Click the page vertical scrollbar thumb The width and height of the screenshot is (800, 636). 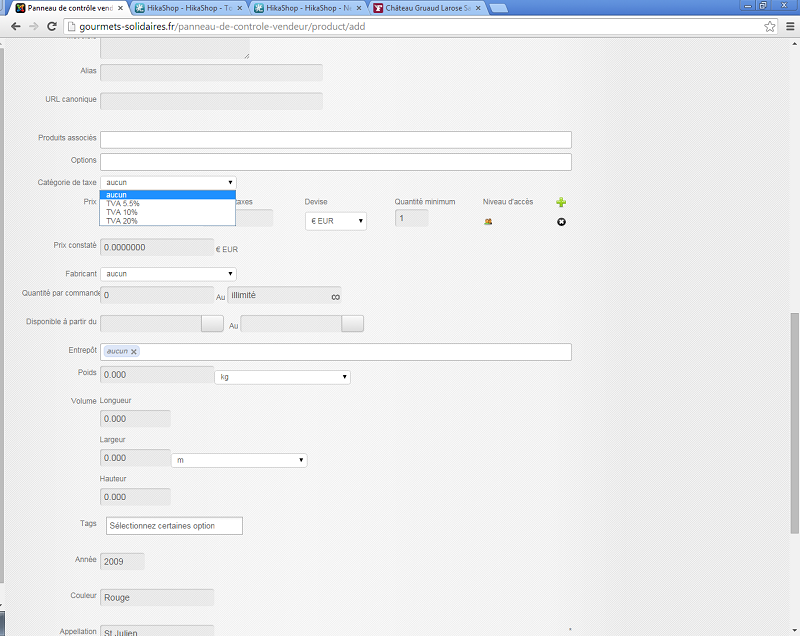(x=795, y=423)
